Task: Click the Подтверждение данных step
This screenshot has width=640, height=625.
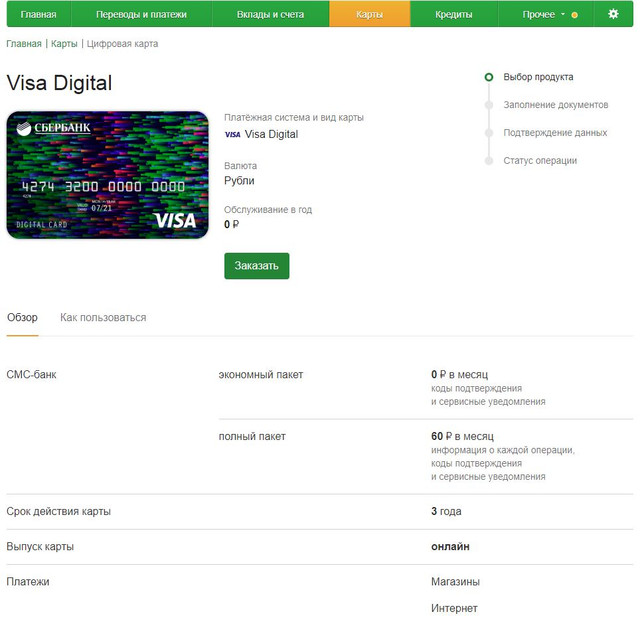Action: coord(555,133)
